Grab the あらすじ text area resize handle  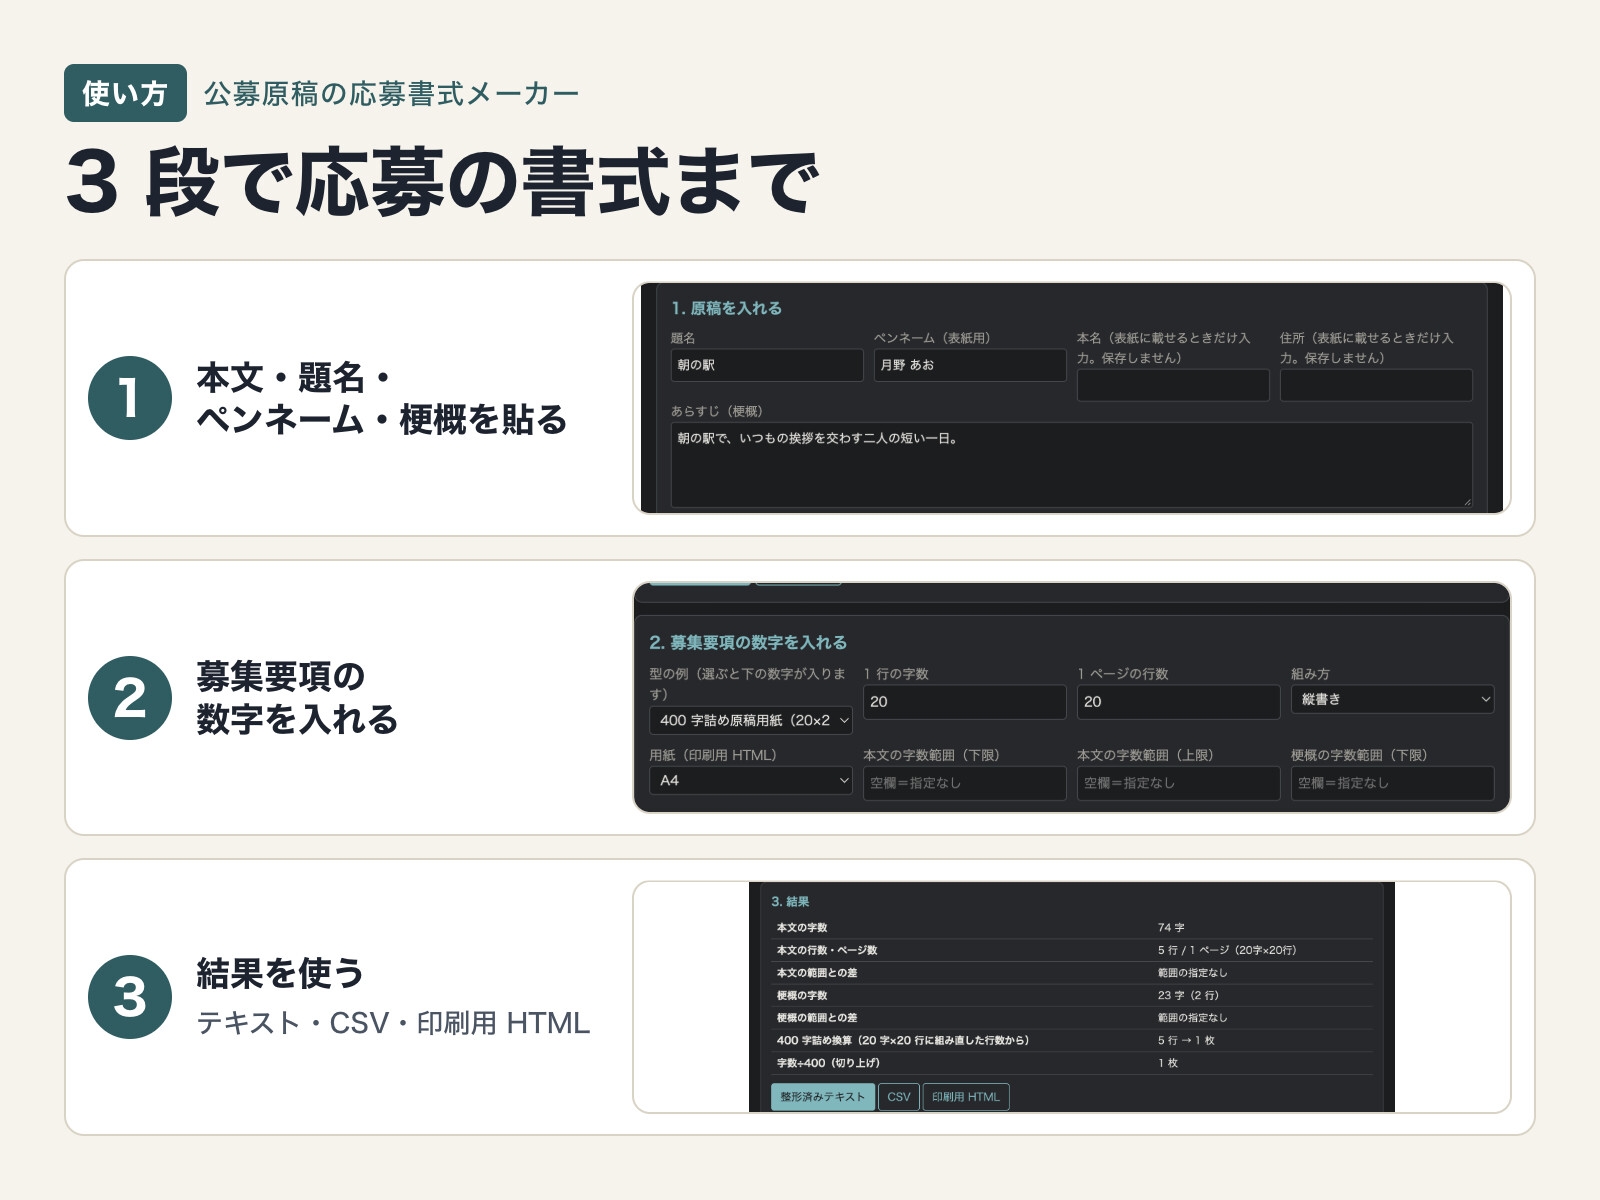pos(1466,502)
